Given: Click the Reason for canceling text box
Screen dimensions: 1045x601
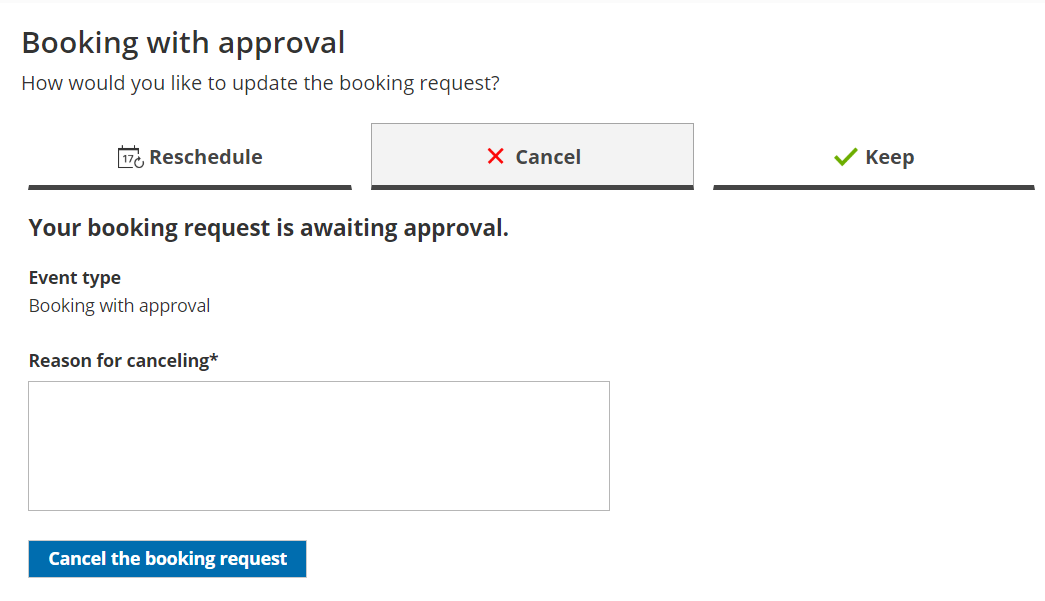Looking at the screenshot, I should point(319,446).
